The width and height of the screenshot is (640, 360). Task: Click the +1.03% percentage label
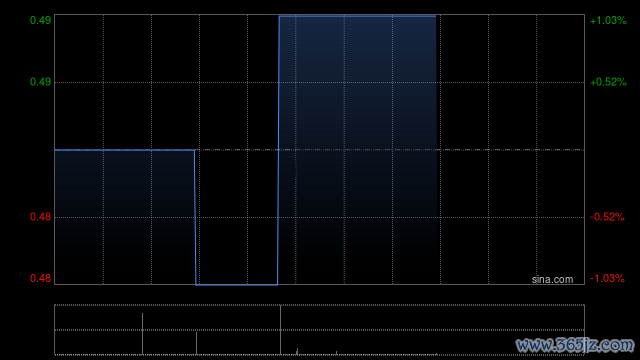(608, 20)
